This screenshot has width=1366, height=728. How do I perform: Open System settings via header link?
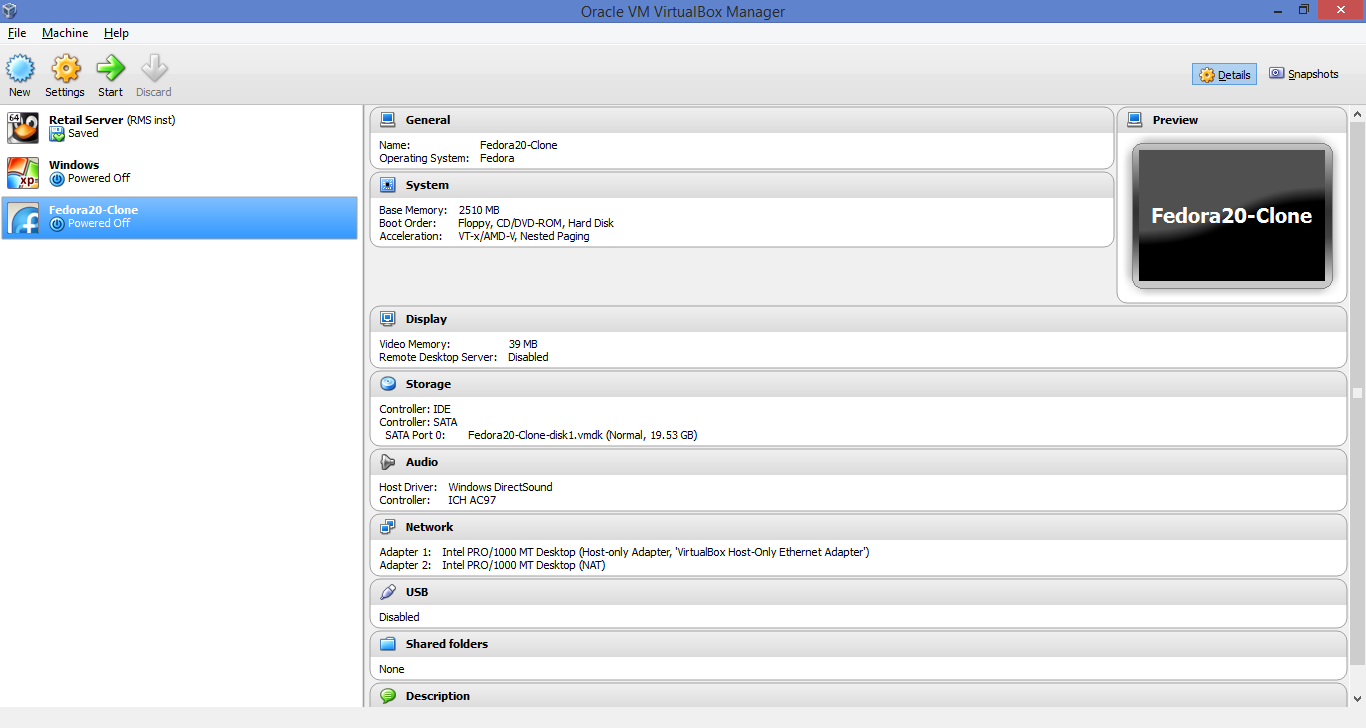427,185
